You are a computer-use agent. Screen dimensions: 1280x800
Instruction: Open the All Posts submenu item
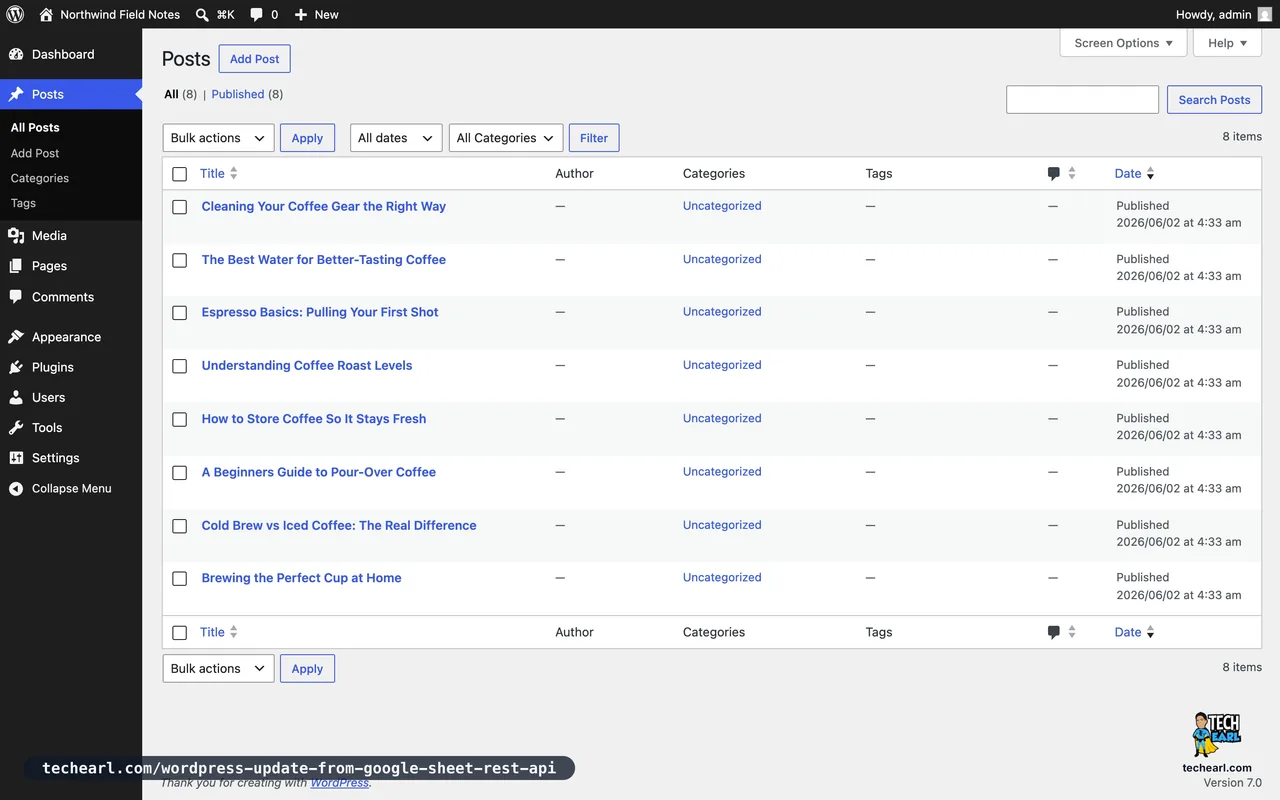tap(35, 128)
